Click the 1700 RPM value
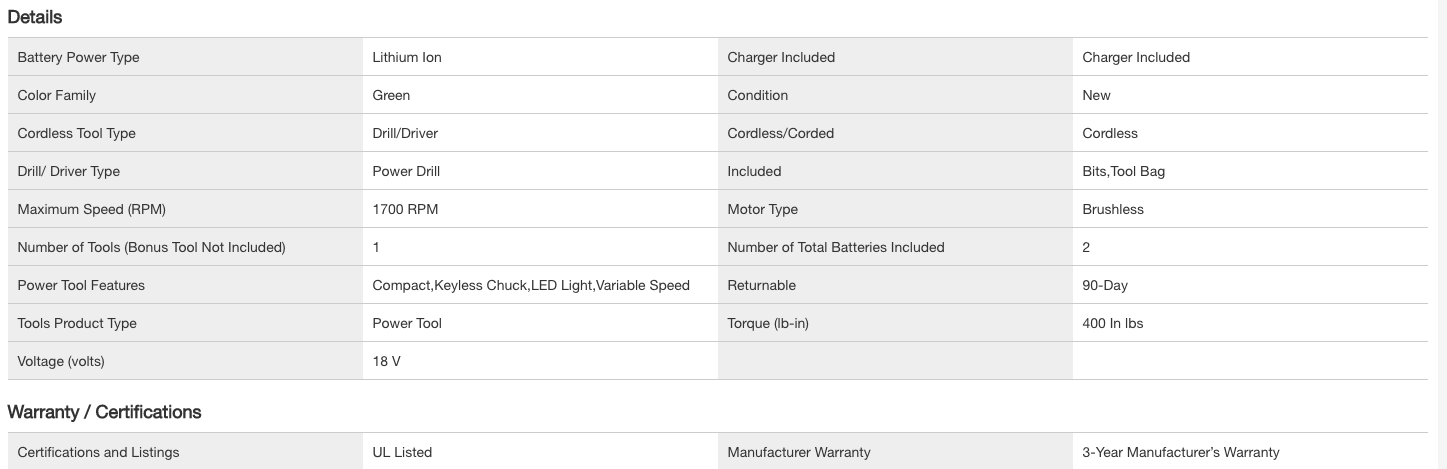Viewport: 1447px width, 469px height. coord(405,209)
